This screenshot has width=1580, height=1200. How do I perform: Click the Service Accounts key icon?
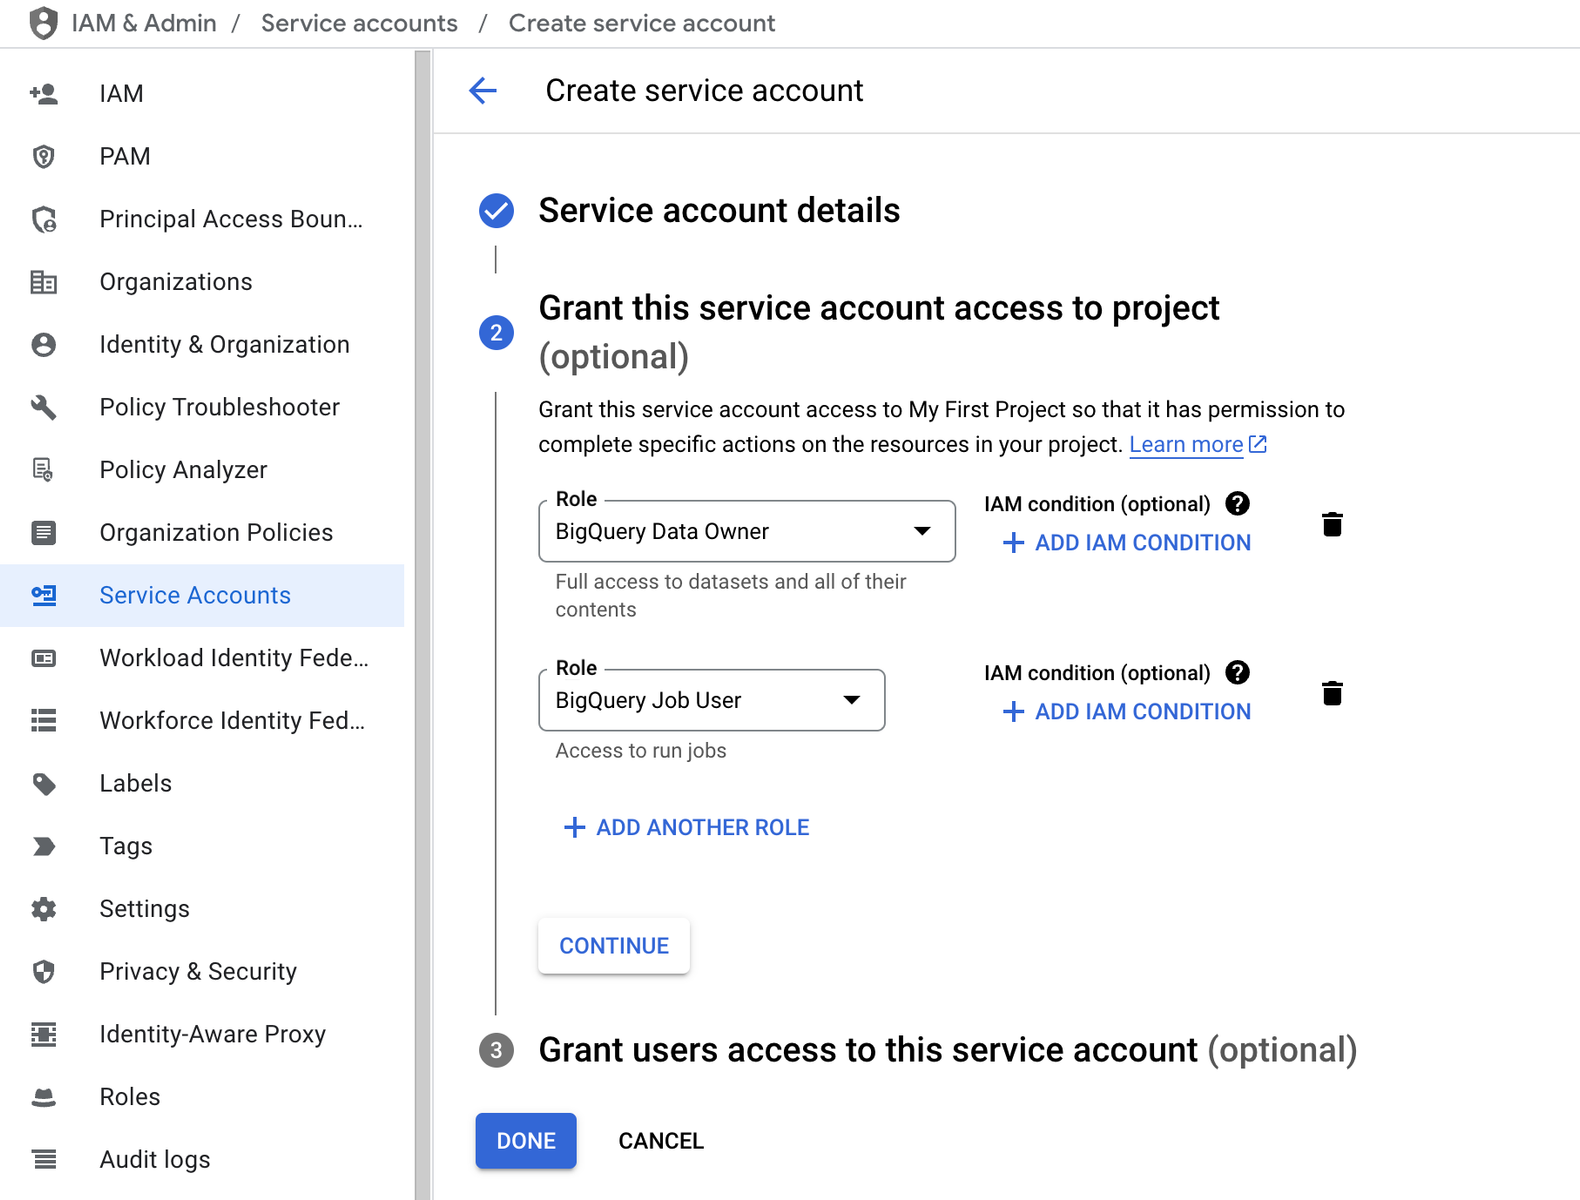click(43, 595)
